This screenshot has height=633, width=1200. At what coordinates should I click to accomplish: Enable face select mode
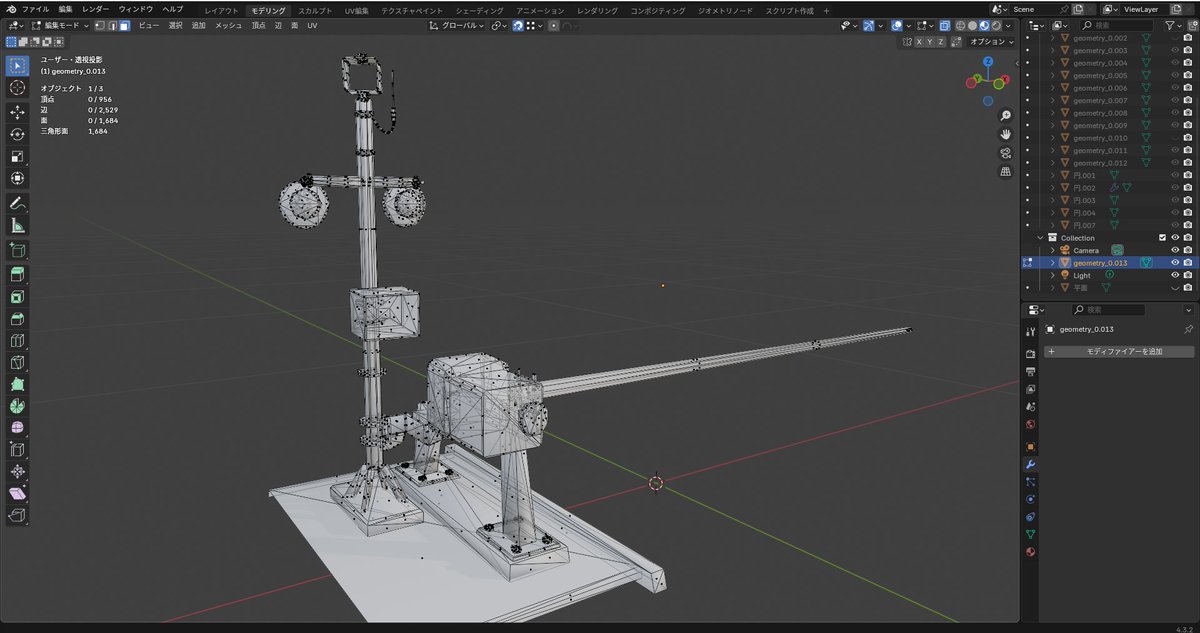(124, 25)
